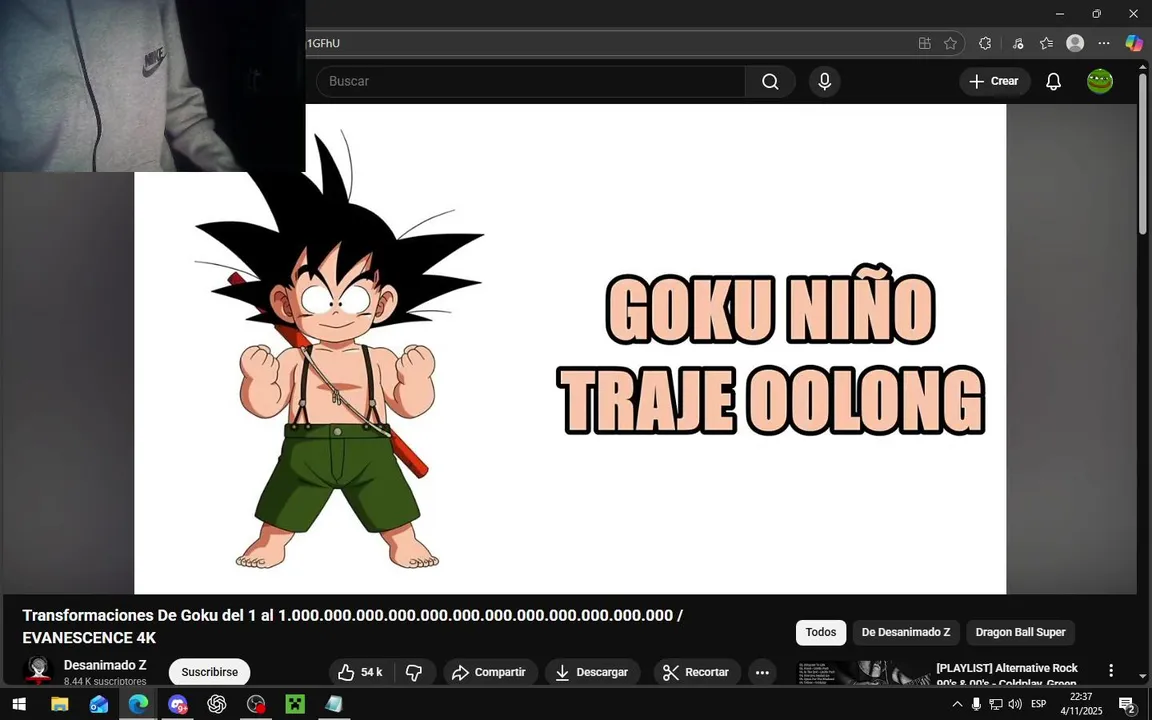Open ChatGPT app from the taskbar
This screenshot has width=1152, height=720.
coord(217,705)
